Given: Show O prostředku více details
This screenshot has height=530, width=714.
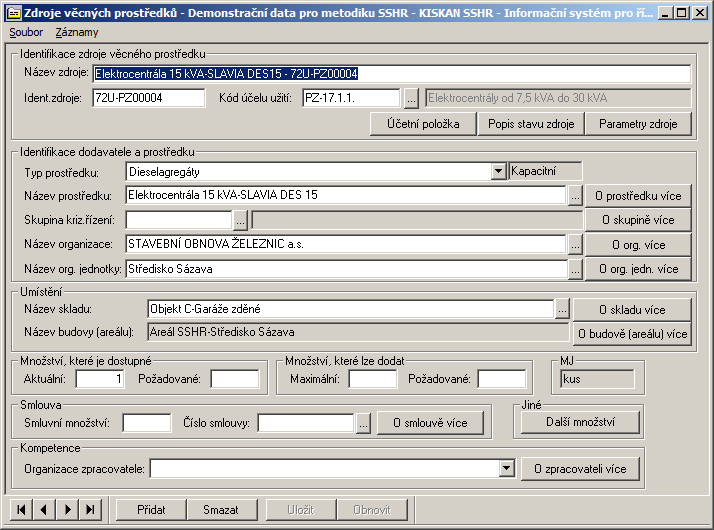Looking at the screenshot, I should (638, 196).
